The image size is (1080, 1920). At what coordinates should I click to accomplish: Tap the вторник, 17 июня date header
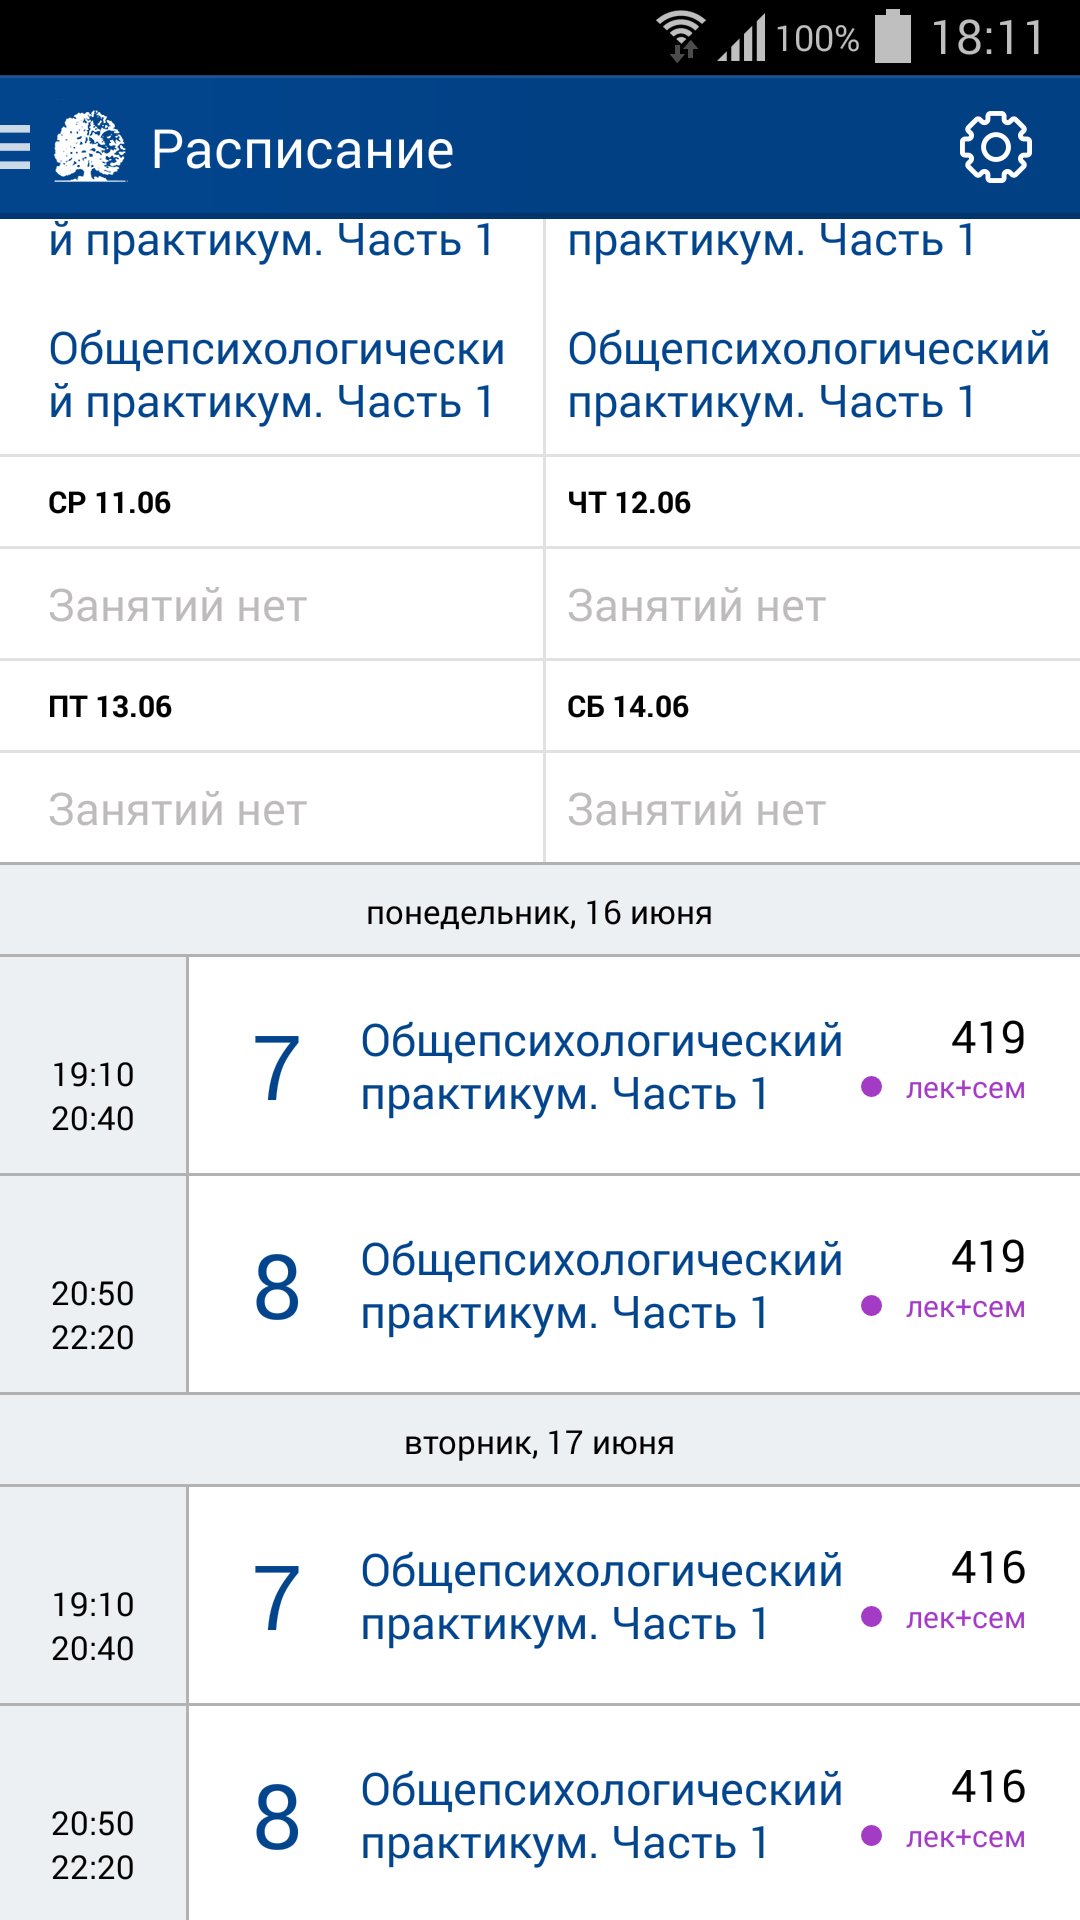pos(540,1442)
